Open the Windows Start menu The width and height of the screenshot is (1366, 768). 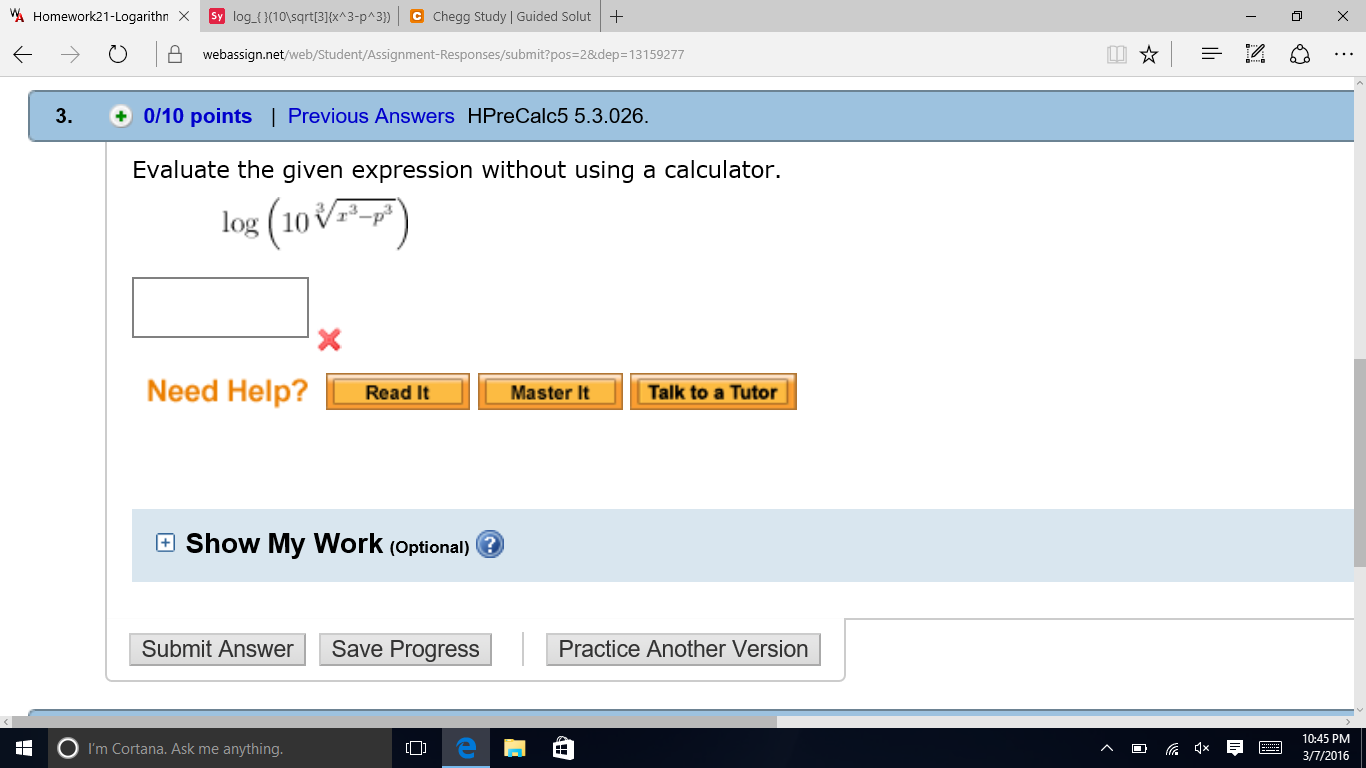pyautogui.click(x=24, y=748)
